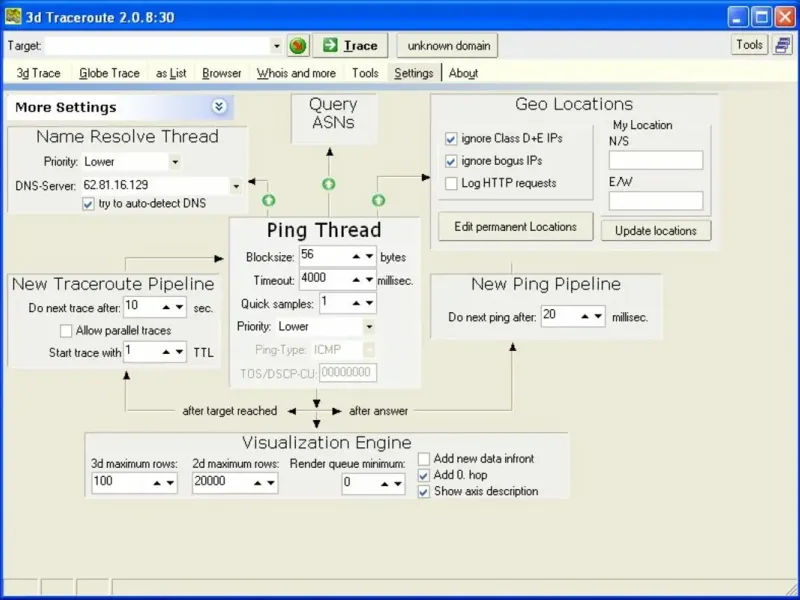Click the N/S location field
Viewport: 800px width, 600px height.
pos(656,160)
